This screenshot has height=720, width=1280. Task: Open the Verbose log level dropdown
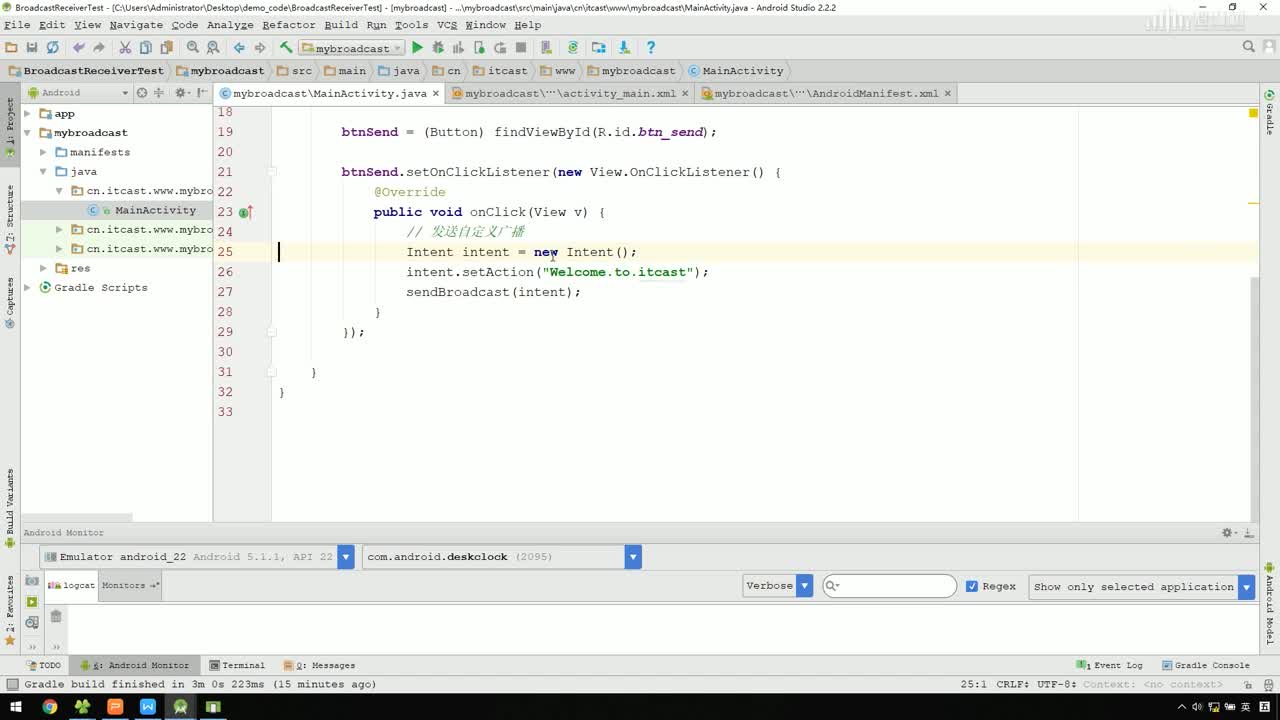tap(777, 586)
